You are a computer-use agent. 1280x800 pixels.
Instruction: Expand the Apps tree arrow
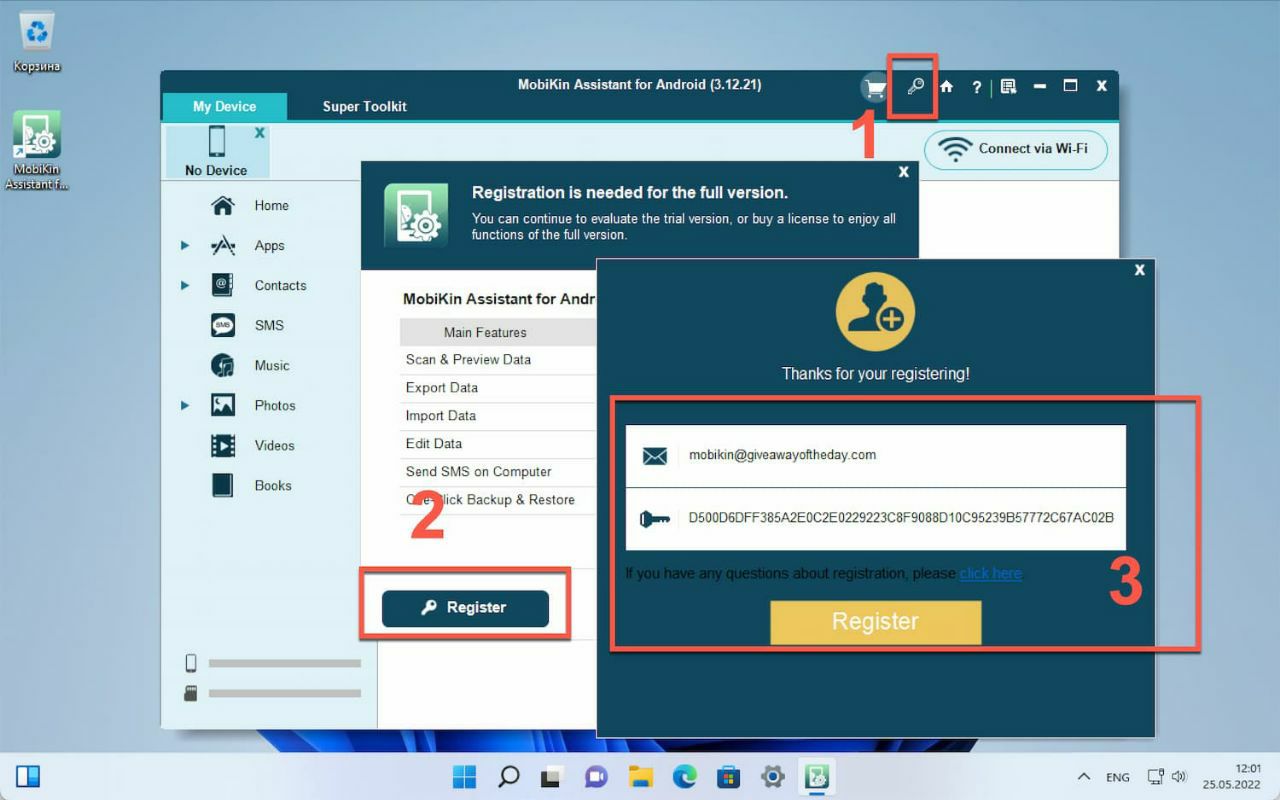tap(185, 245)
